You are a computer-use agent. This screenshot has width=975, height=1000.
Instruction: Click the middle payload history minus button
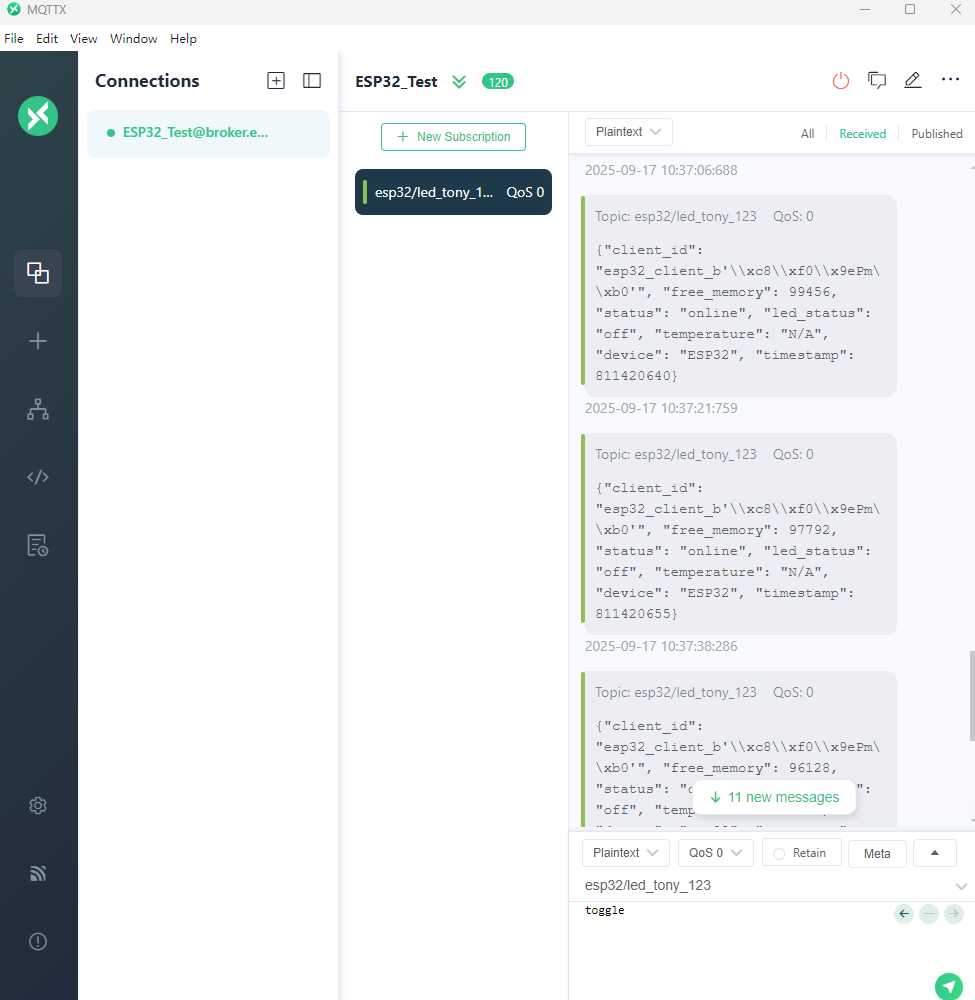(928, 914)
